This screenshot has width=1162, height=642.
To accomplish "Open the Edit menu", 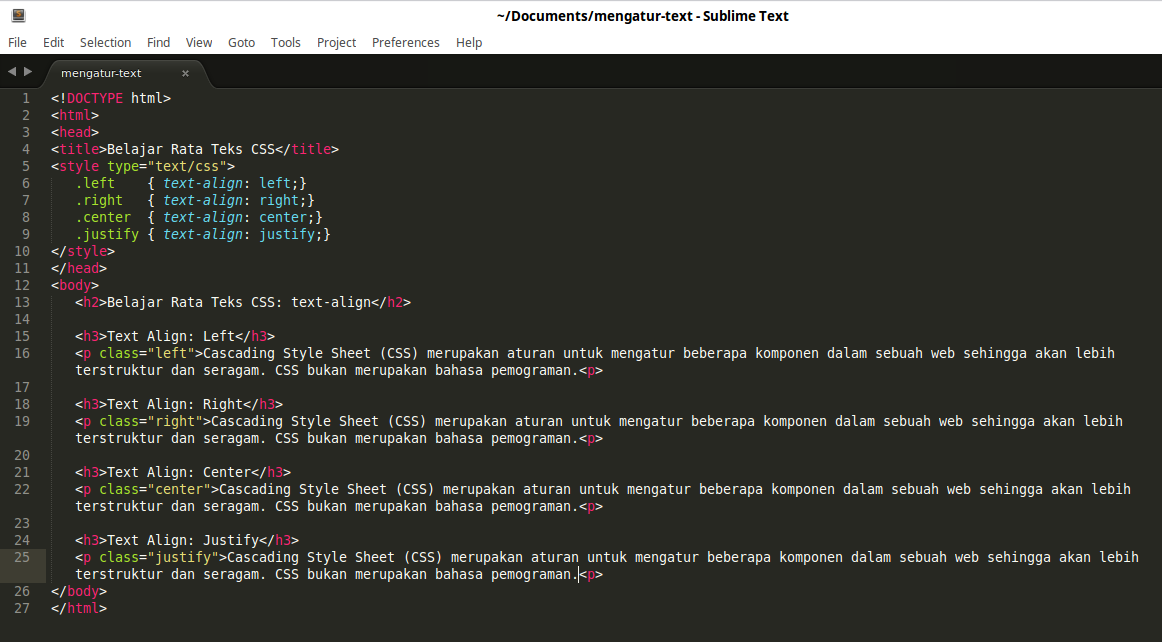I will click(53, 42).
